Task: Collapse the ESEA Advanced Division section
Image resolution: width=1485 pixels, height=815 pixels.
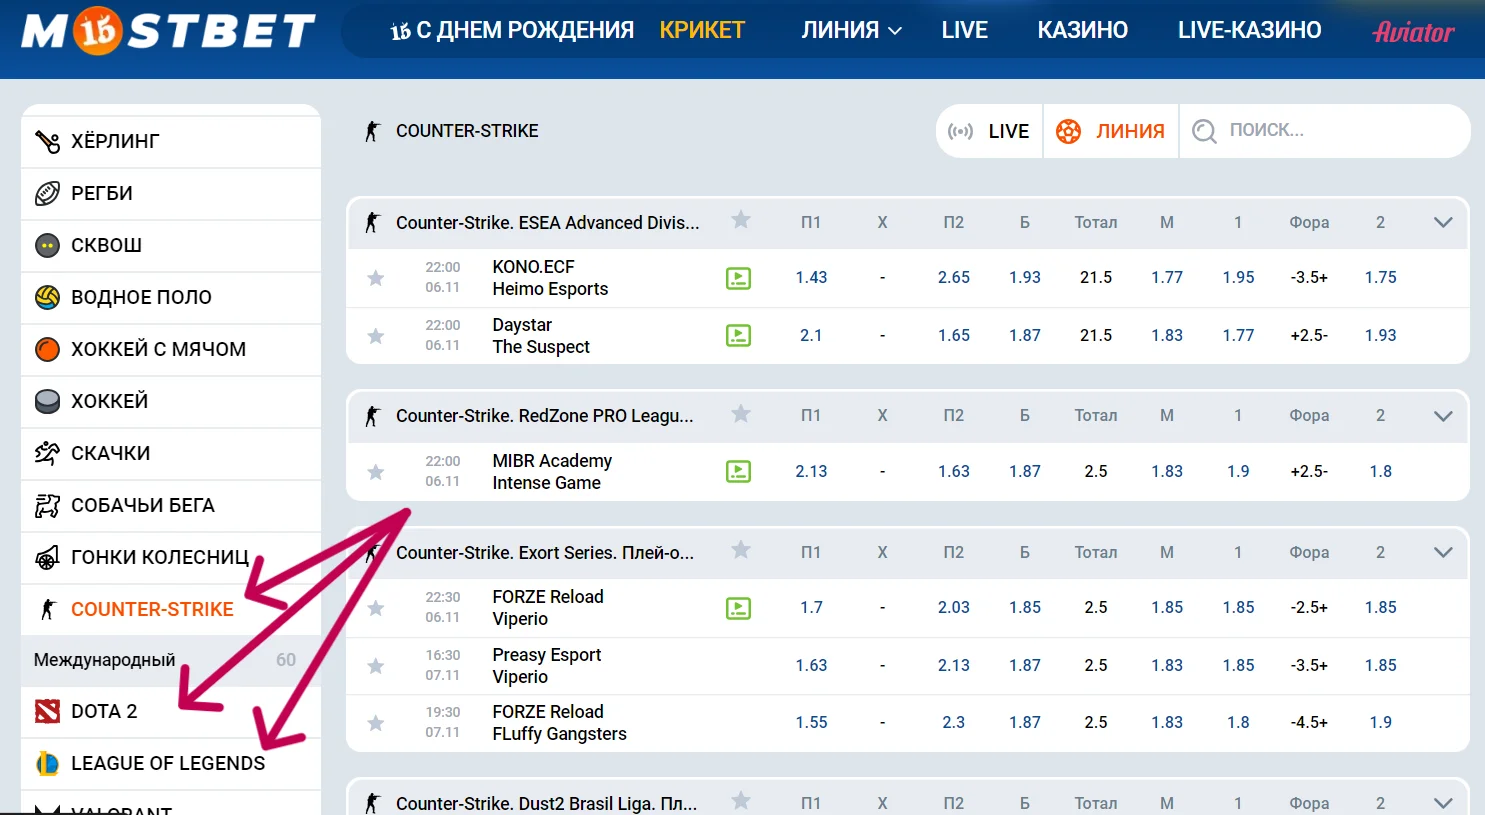Action: click(x=1442, y=222)
